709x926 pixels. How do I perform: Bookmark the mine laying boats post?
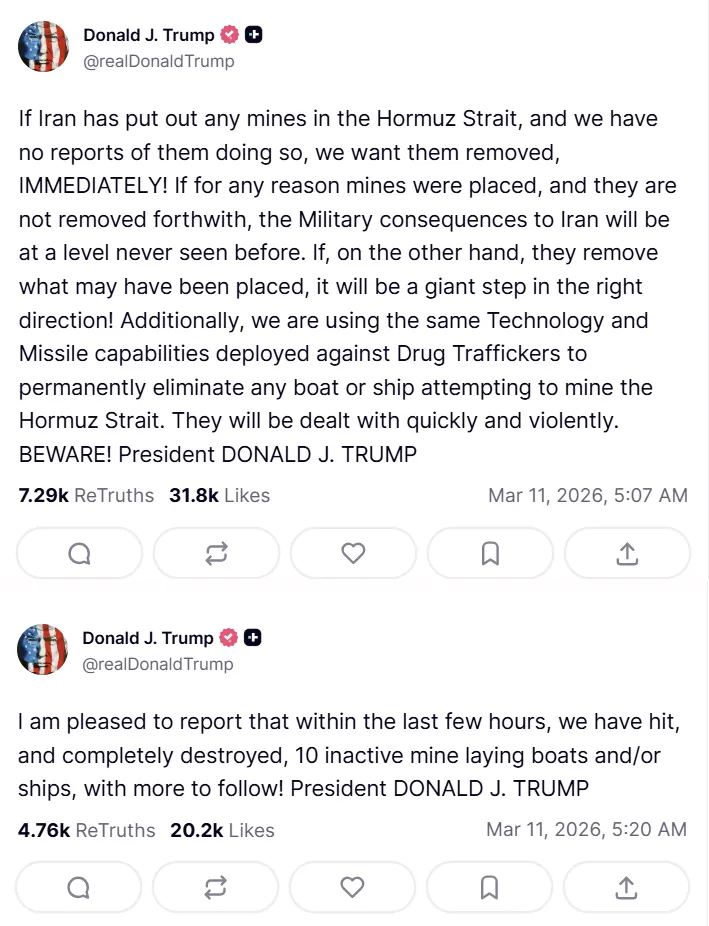coord(489,887)
